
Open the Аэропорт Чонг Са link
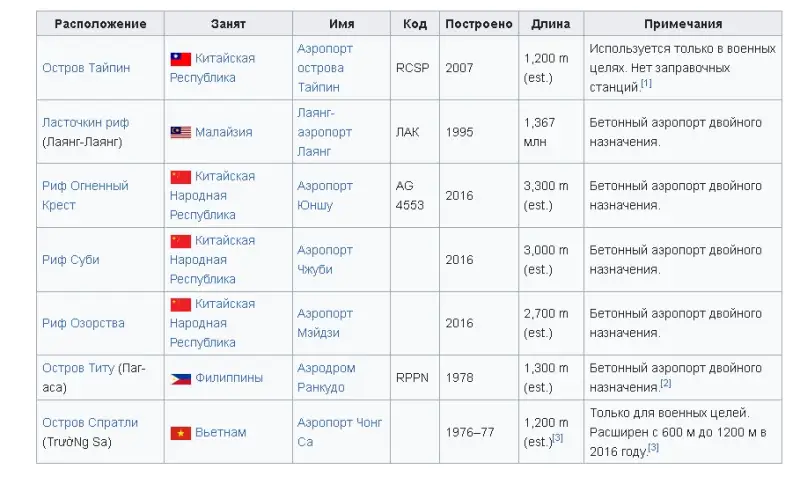tap(339, 432)
